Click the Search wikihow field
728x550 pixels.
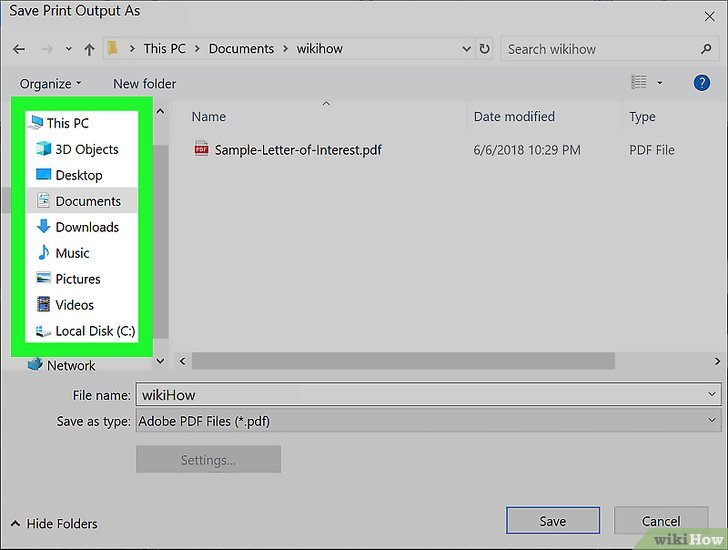608,49
